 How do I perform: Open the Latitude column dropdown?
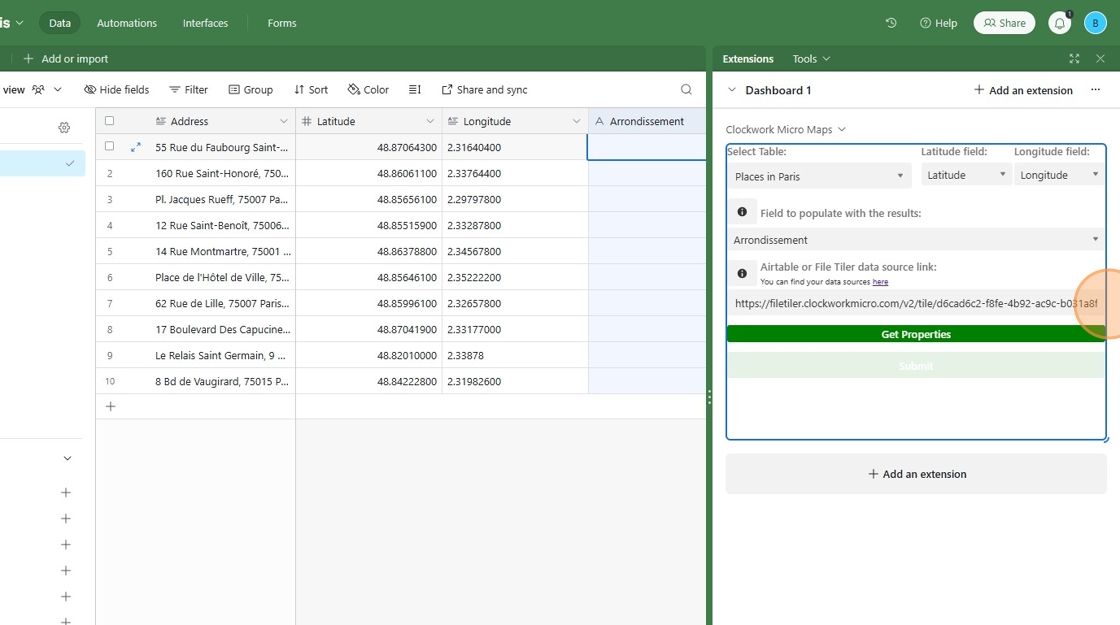click(430, 121)
